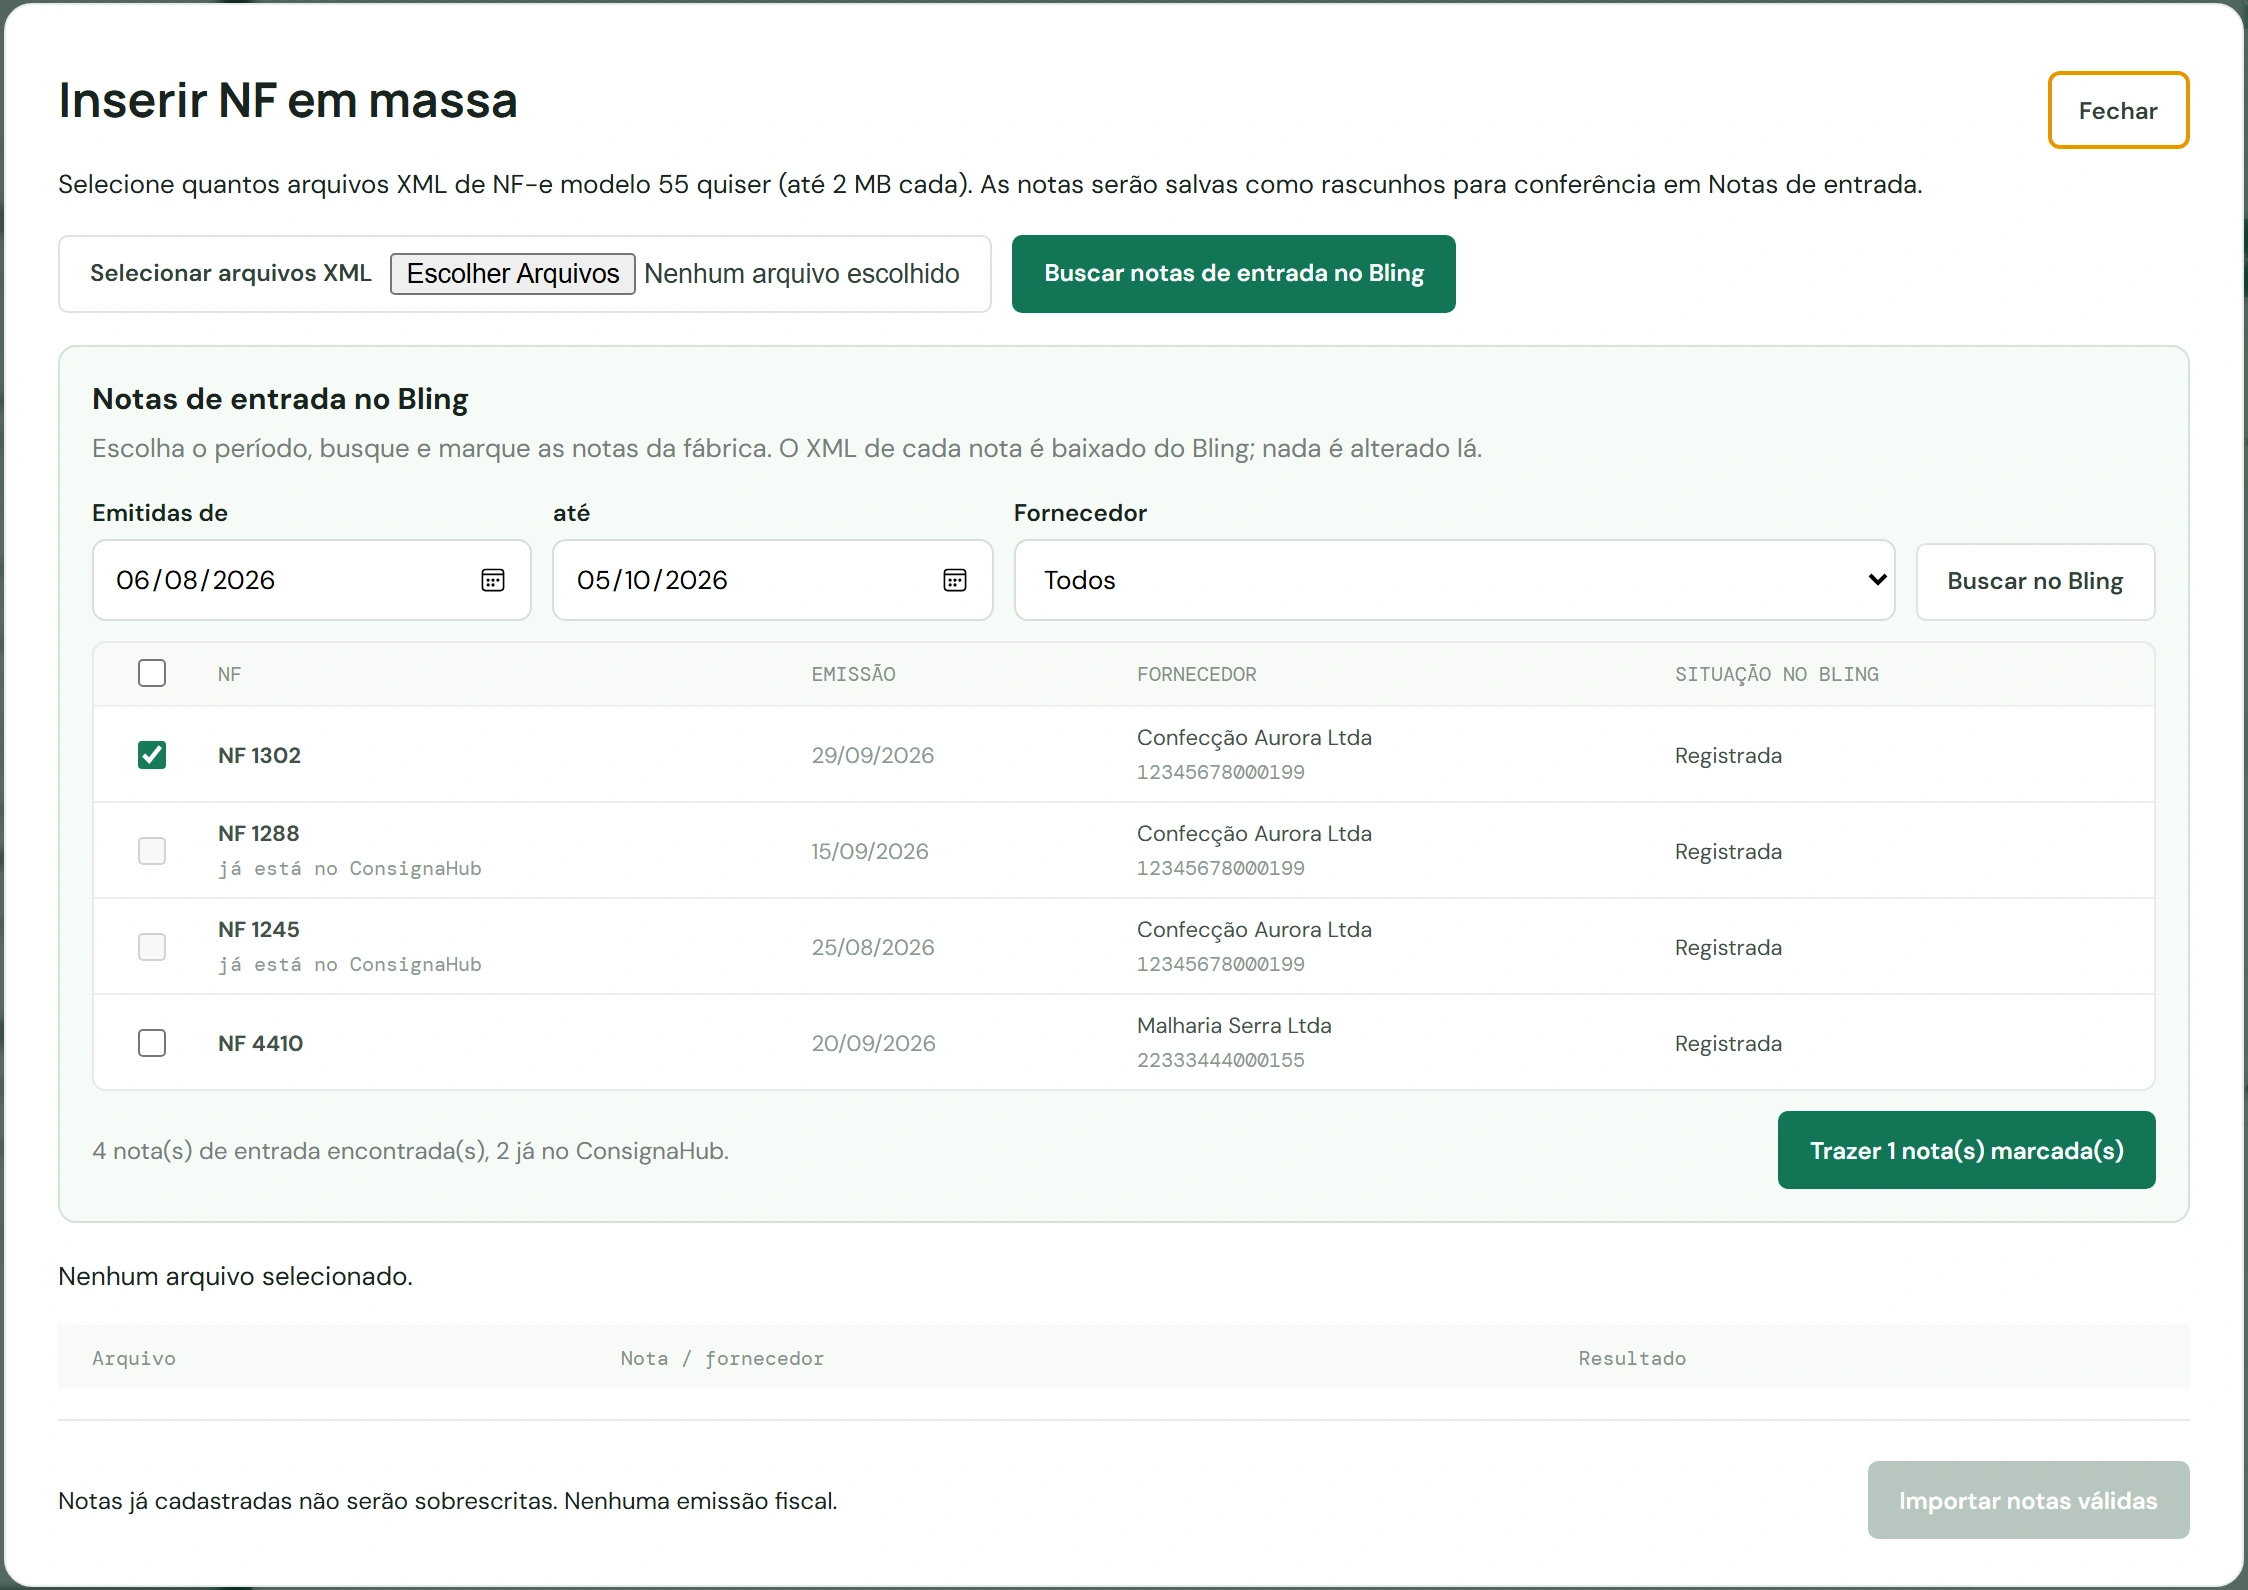Click the EMISSÃO column header
Screen dimensions: 2248x1590
(853, 674)
